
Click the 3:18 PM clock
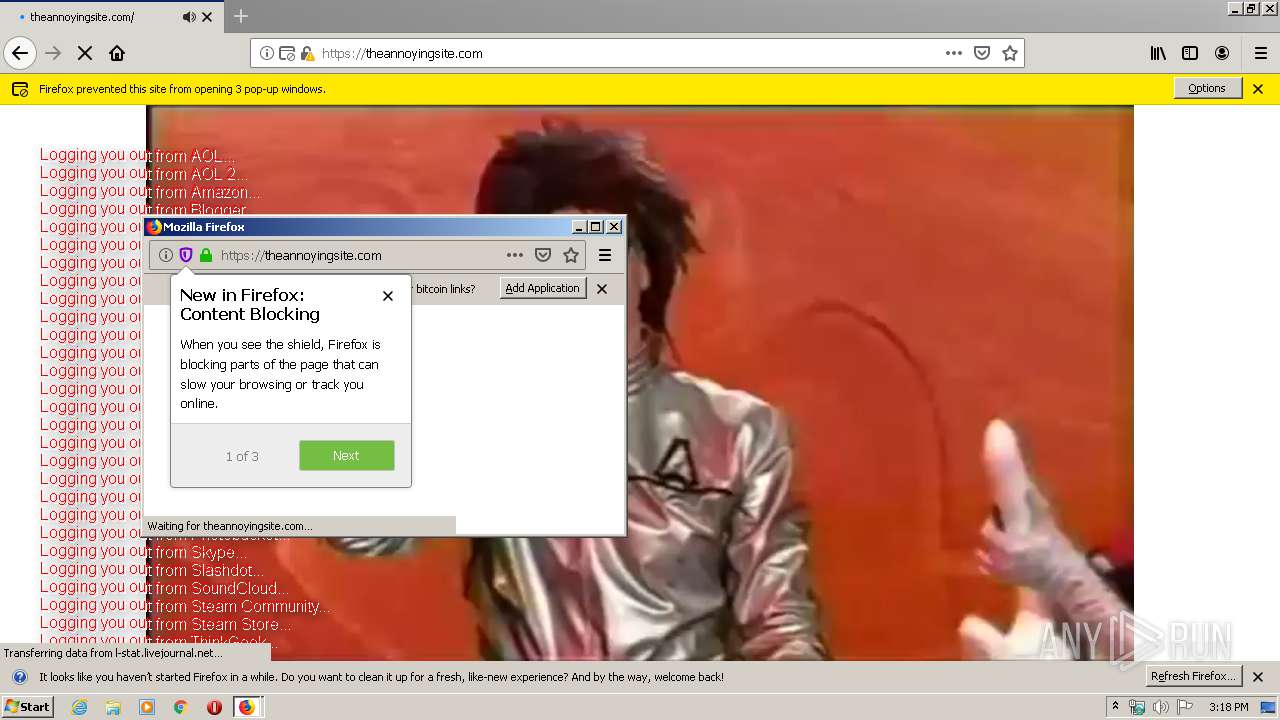click(x=1228, y=707)
